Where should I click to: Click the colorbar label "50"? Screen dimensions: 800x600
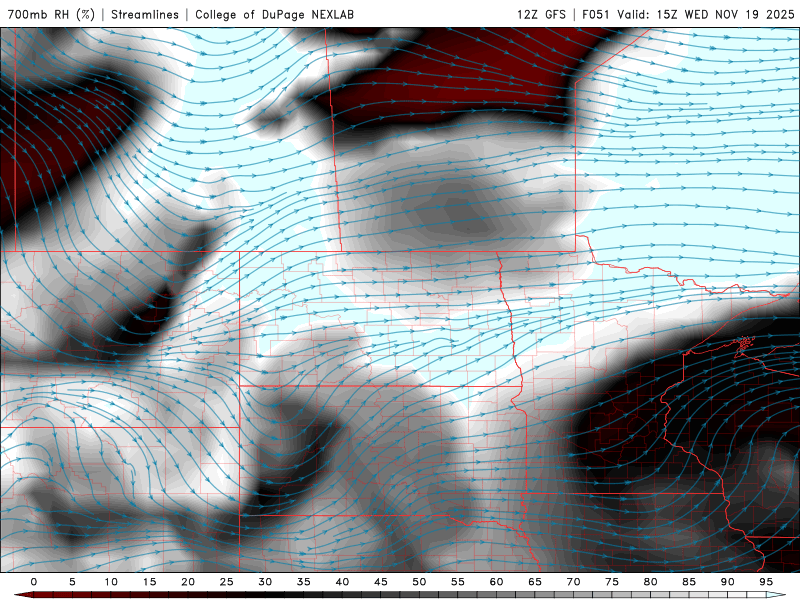coord(419,582)
